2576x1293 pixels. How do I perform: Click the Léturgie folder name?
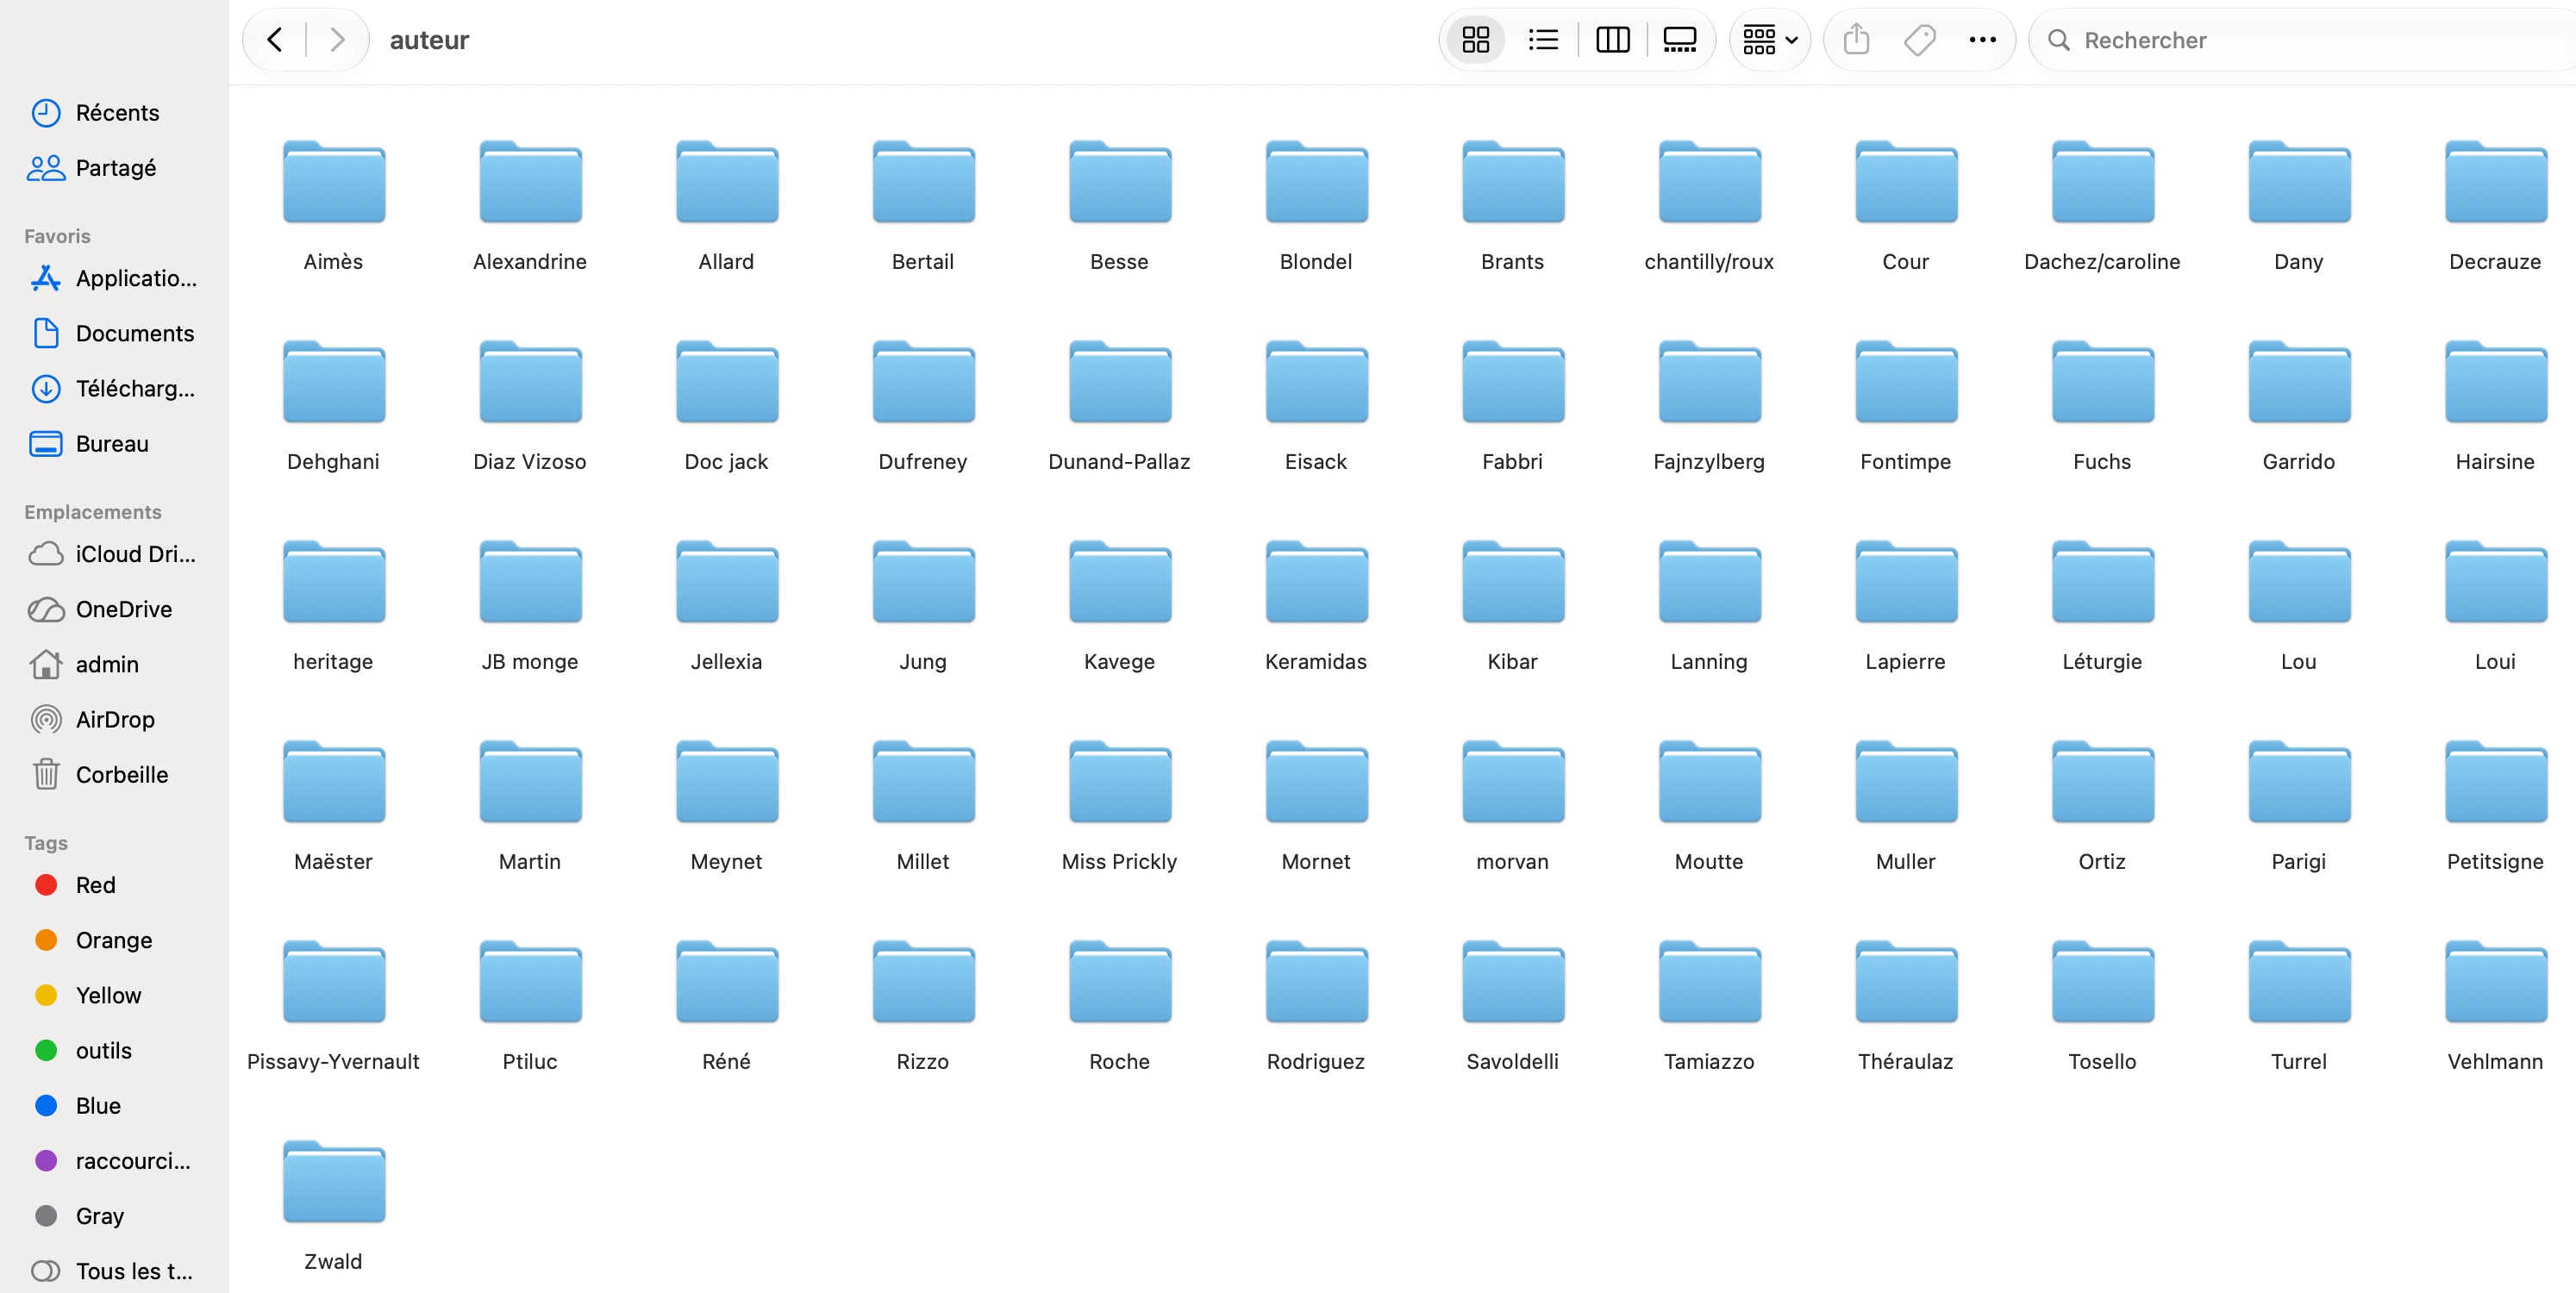tap(2102, 662)
